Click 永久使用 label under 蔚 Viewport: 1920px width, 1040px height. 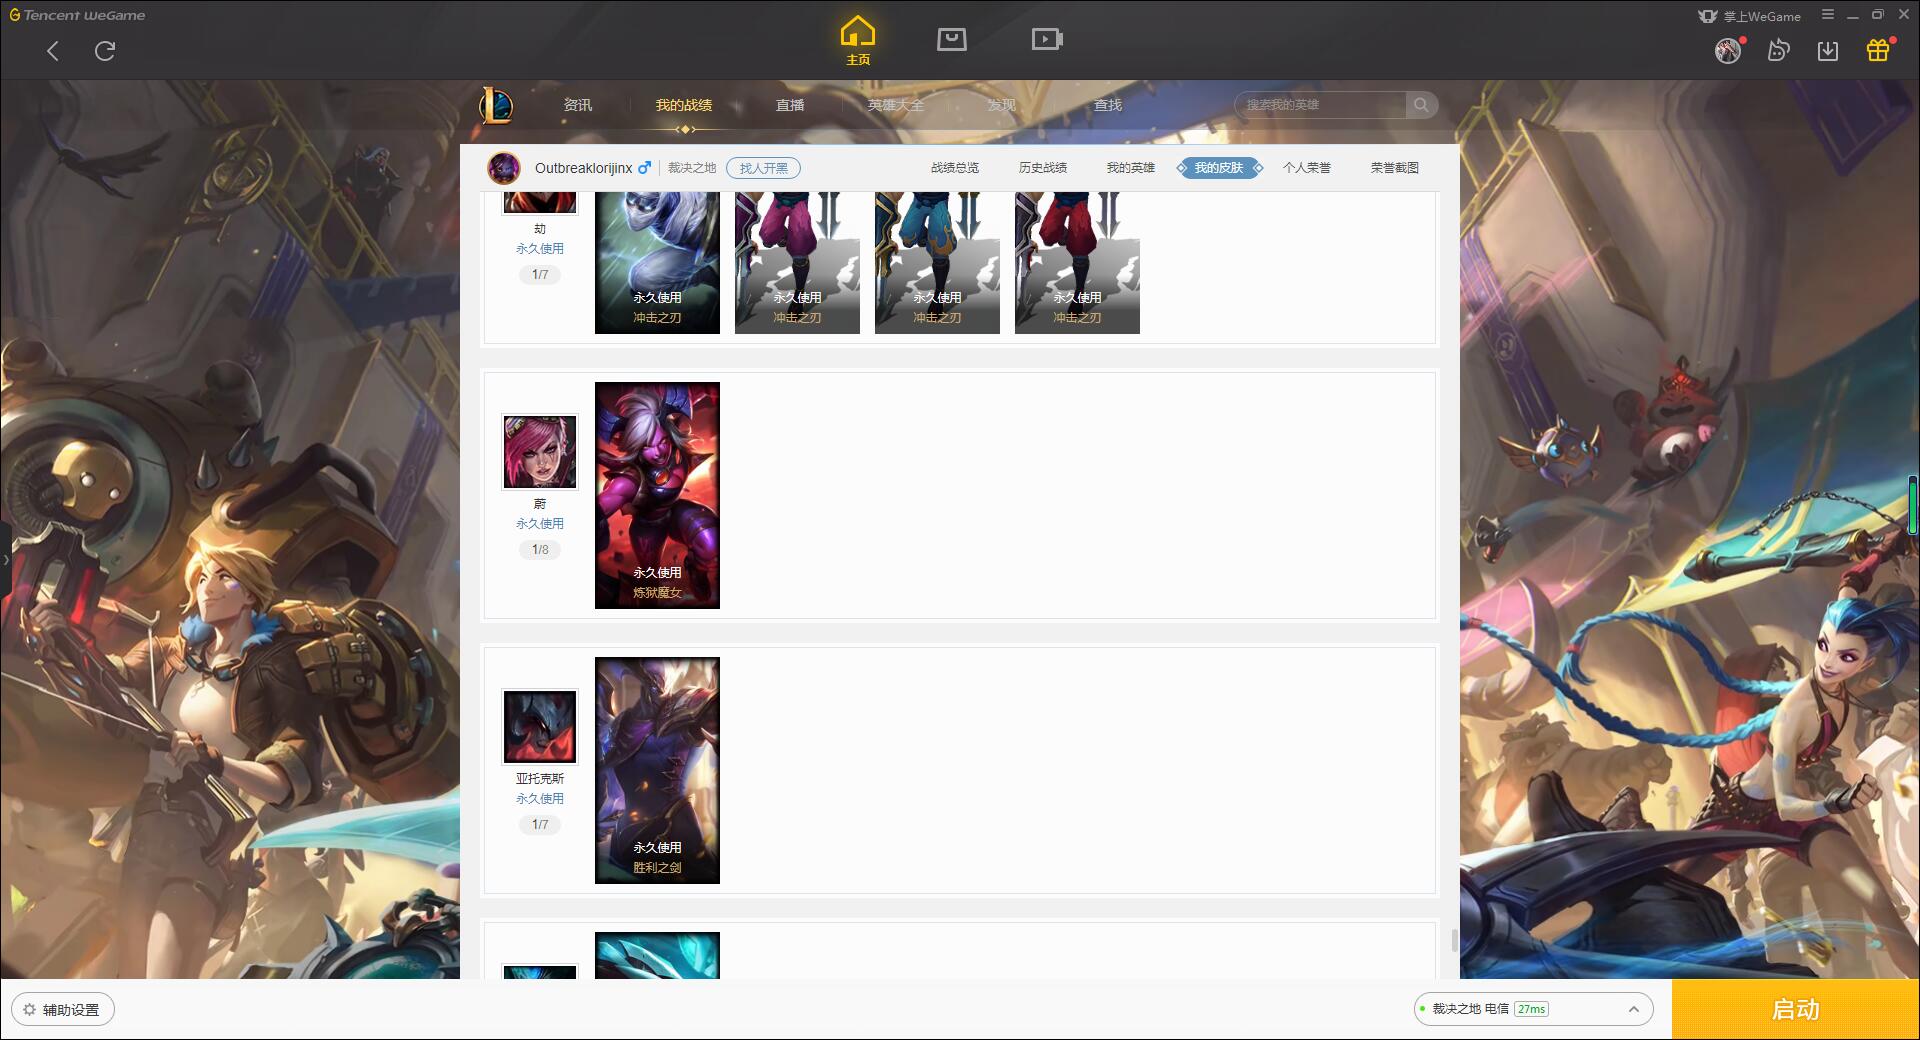click(x=540, y=524)
